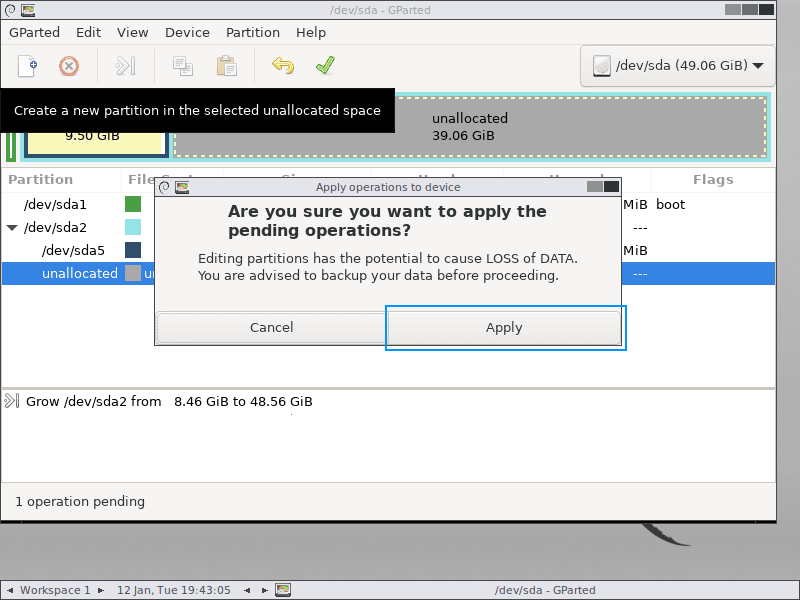Open the Partition menu
Viewport: 800px width, 600px height.
tap(252, 32)
